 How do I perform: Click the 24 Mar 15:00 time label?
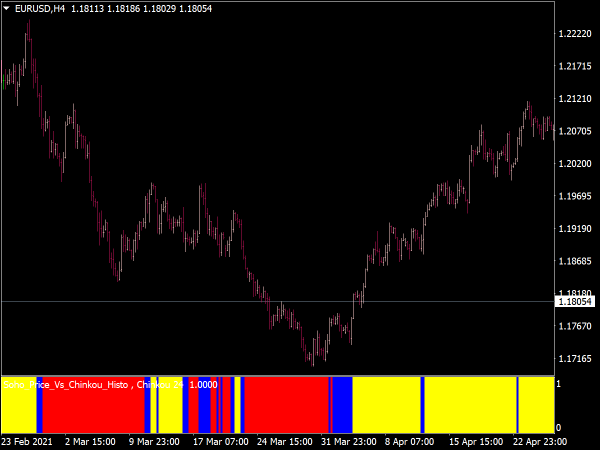285,442
